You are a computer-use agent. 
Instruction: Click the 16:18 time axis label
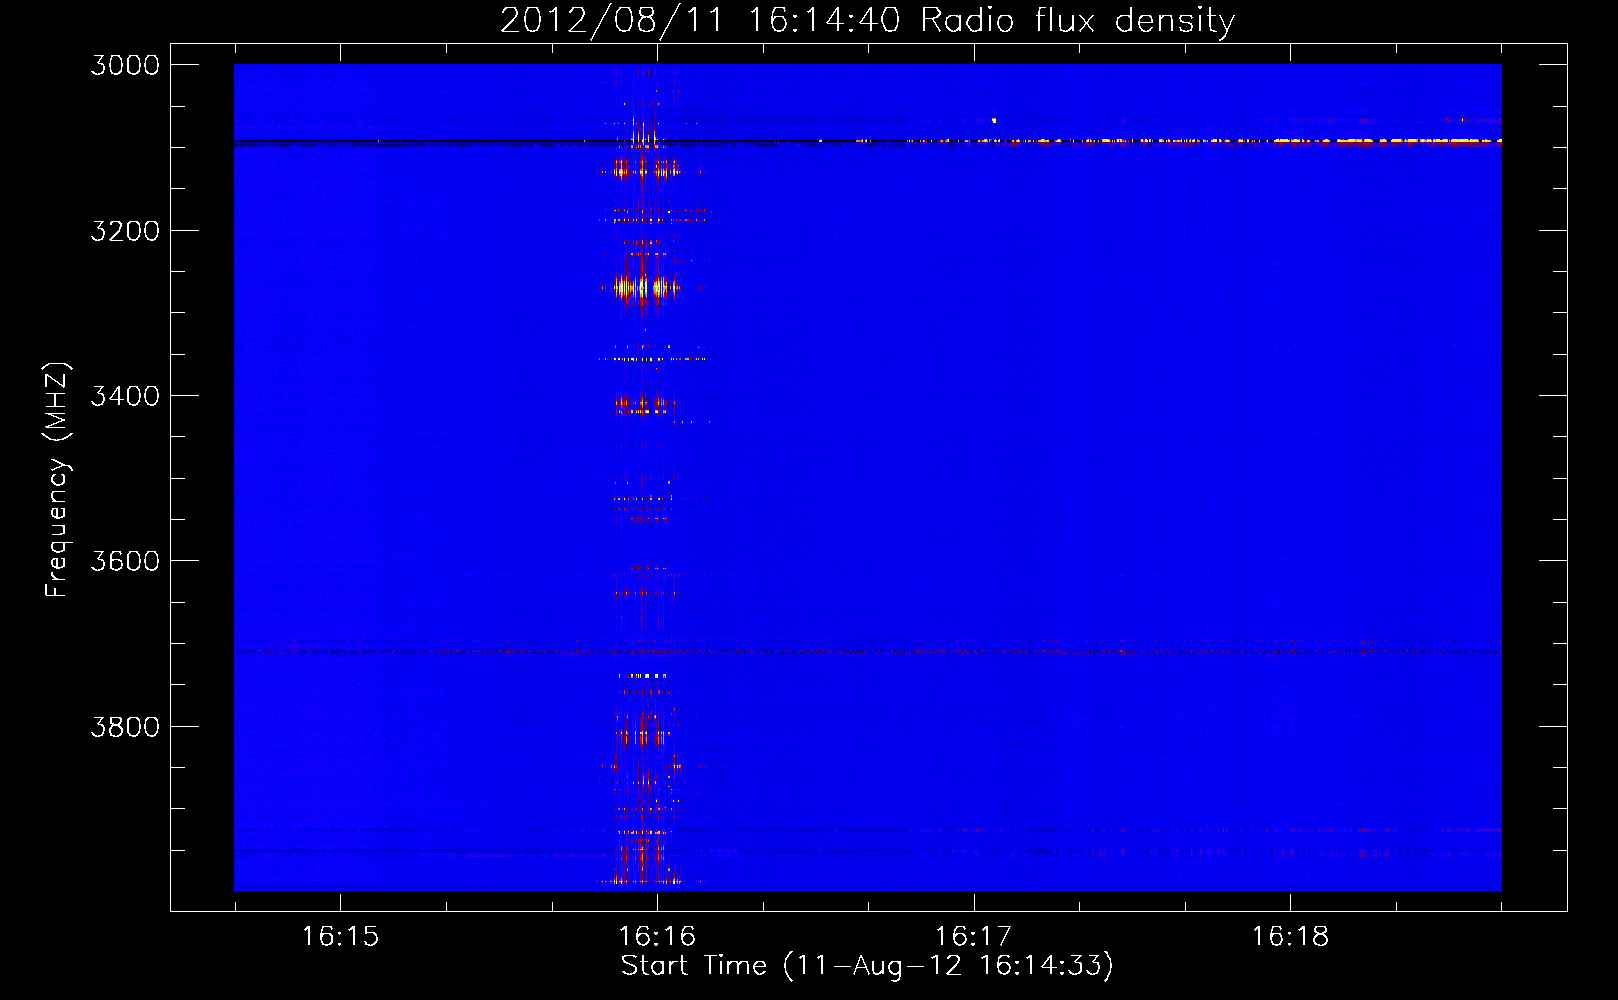(x=1290, y=937)
